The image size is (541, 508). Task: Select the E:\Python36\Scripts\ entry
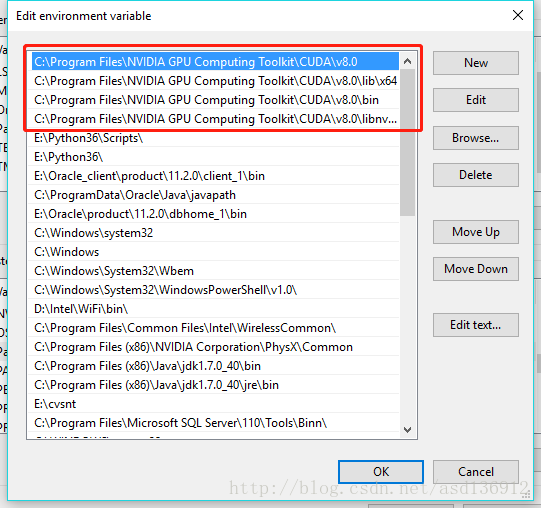coord(214,138)
